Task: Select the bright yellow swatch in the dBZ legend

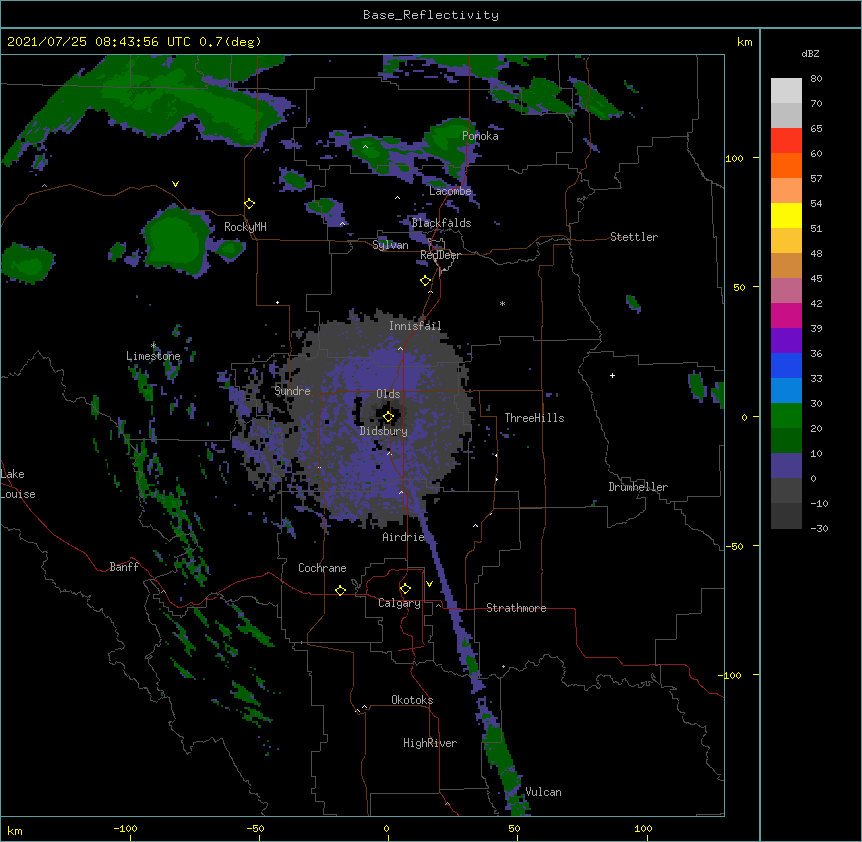Action: [x=786, y=215]
